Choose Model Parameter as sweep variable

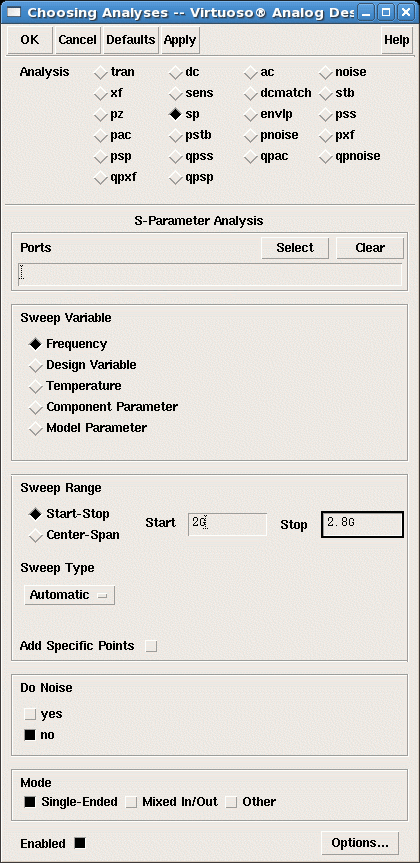click(x=36, y=428)
